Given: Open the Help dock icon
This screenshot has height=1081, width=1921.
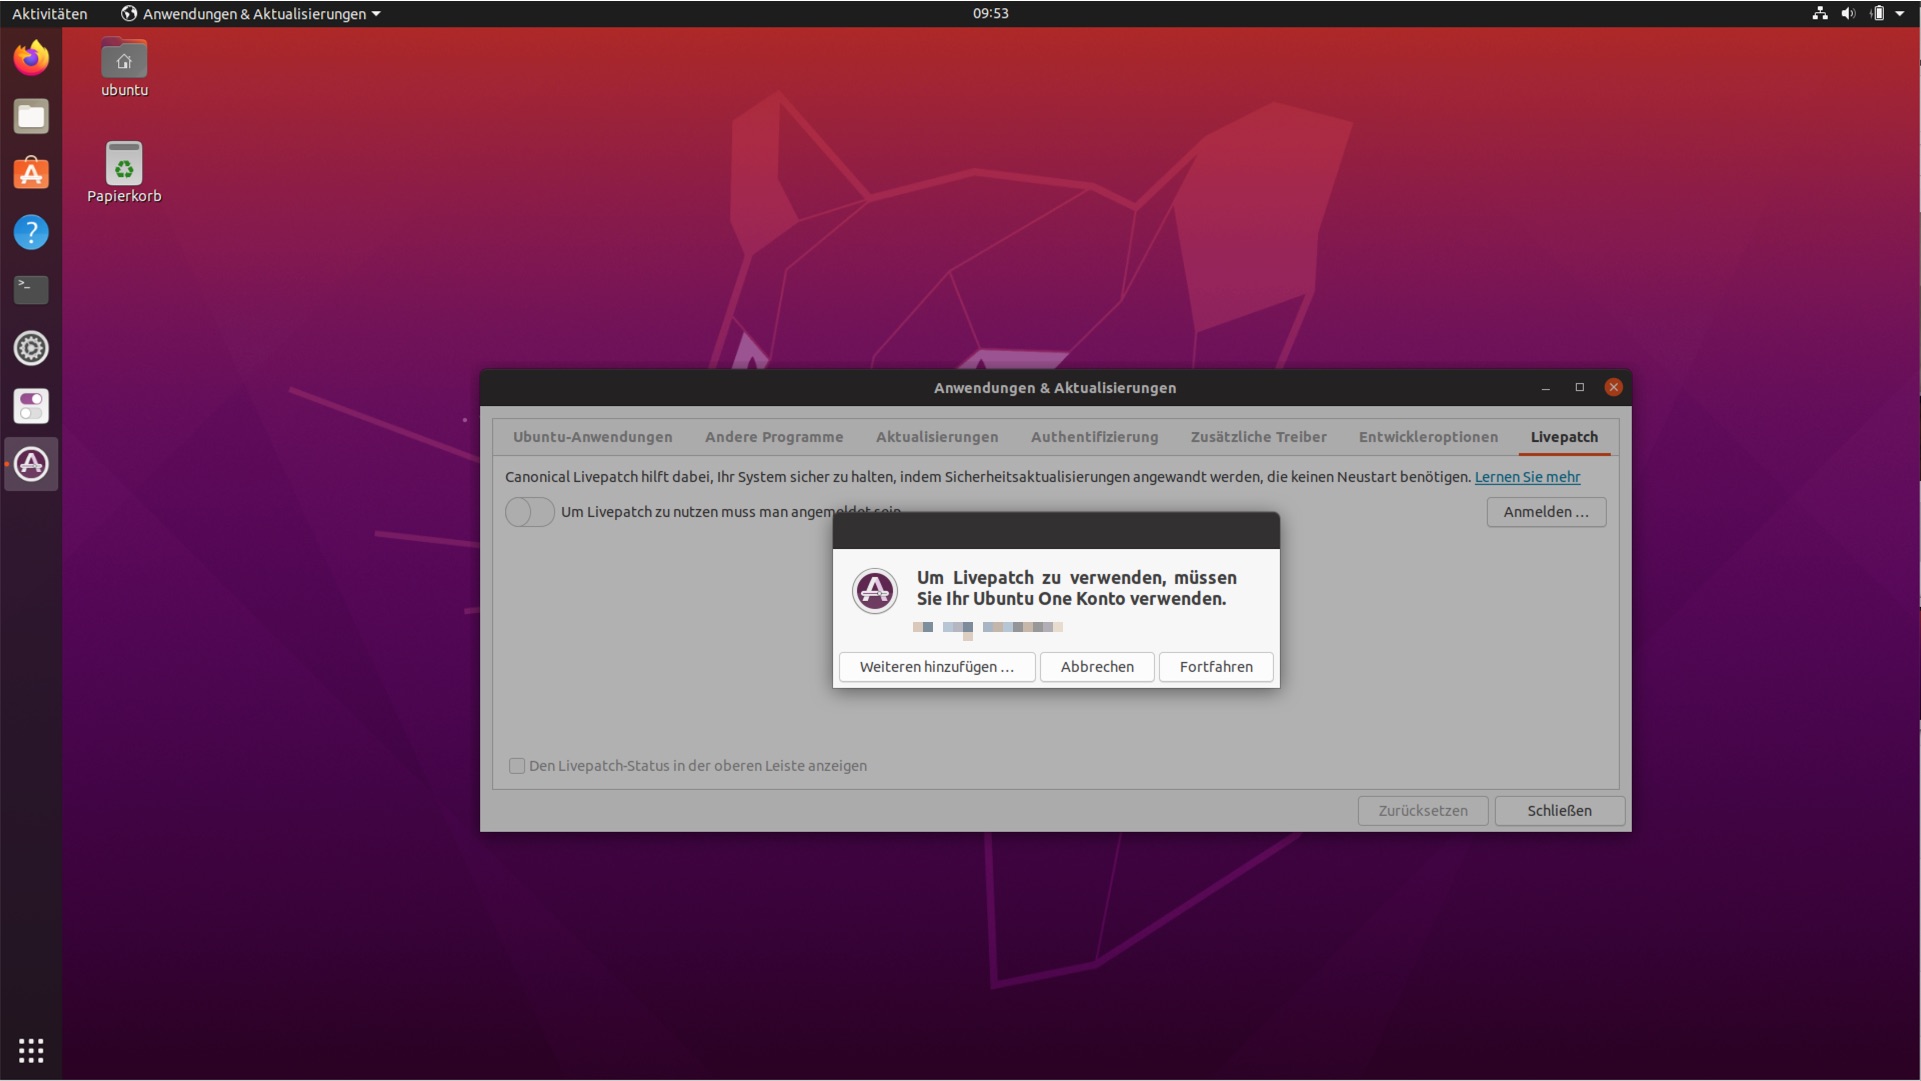Looking at the screenshot, I should pyautogui.click(x=31, y=232).
